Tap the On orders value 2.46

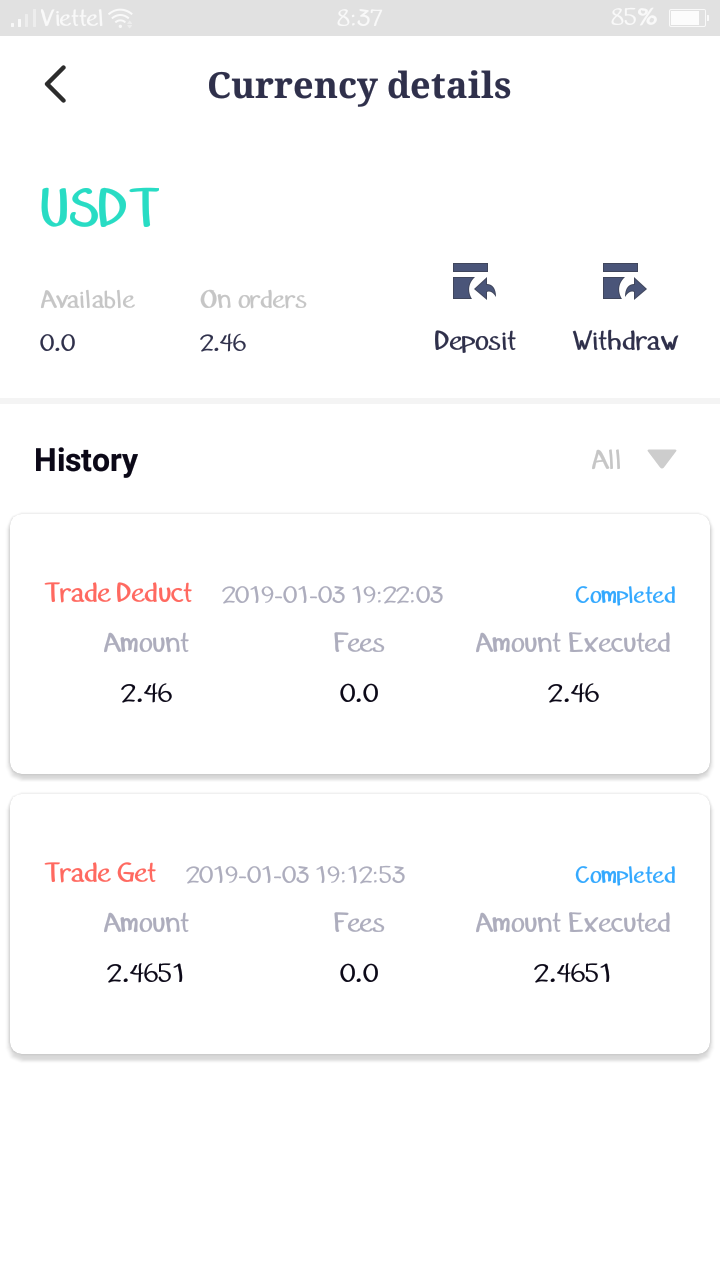[x=223, y=343]
